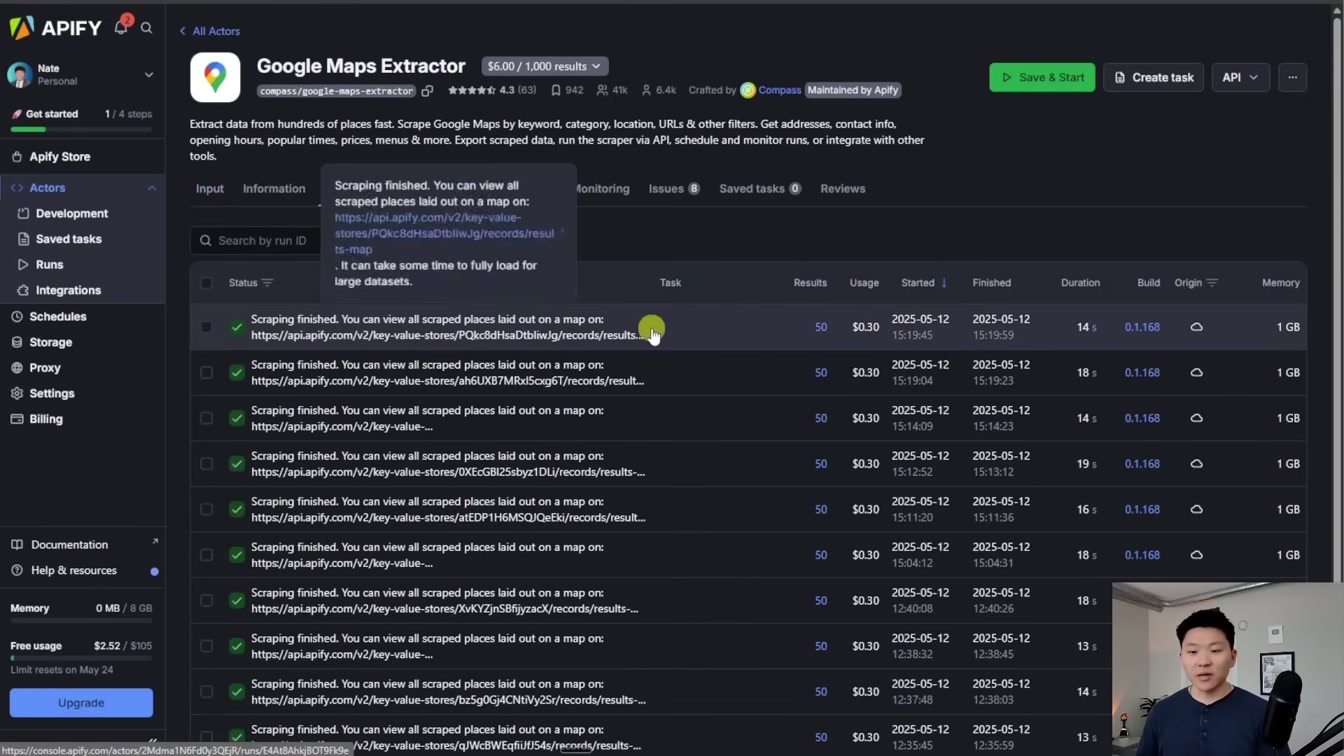Open Apify Store from the sidebar
1344x756 pixels.
tap(60, 157)
